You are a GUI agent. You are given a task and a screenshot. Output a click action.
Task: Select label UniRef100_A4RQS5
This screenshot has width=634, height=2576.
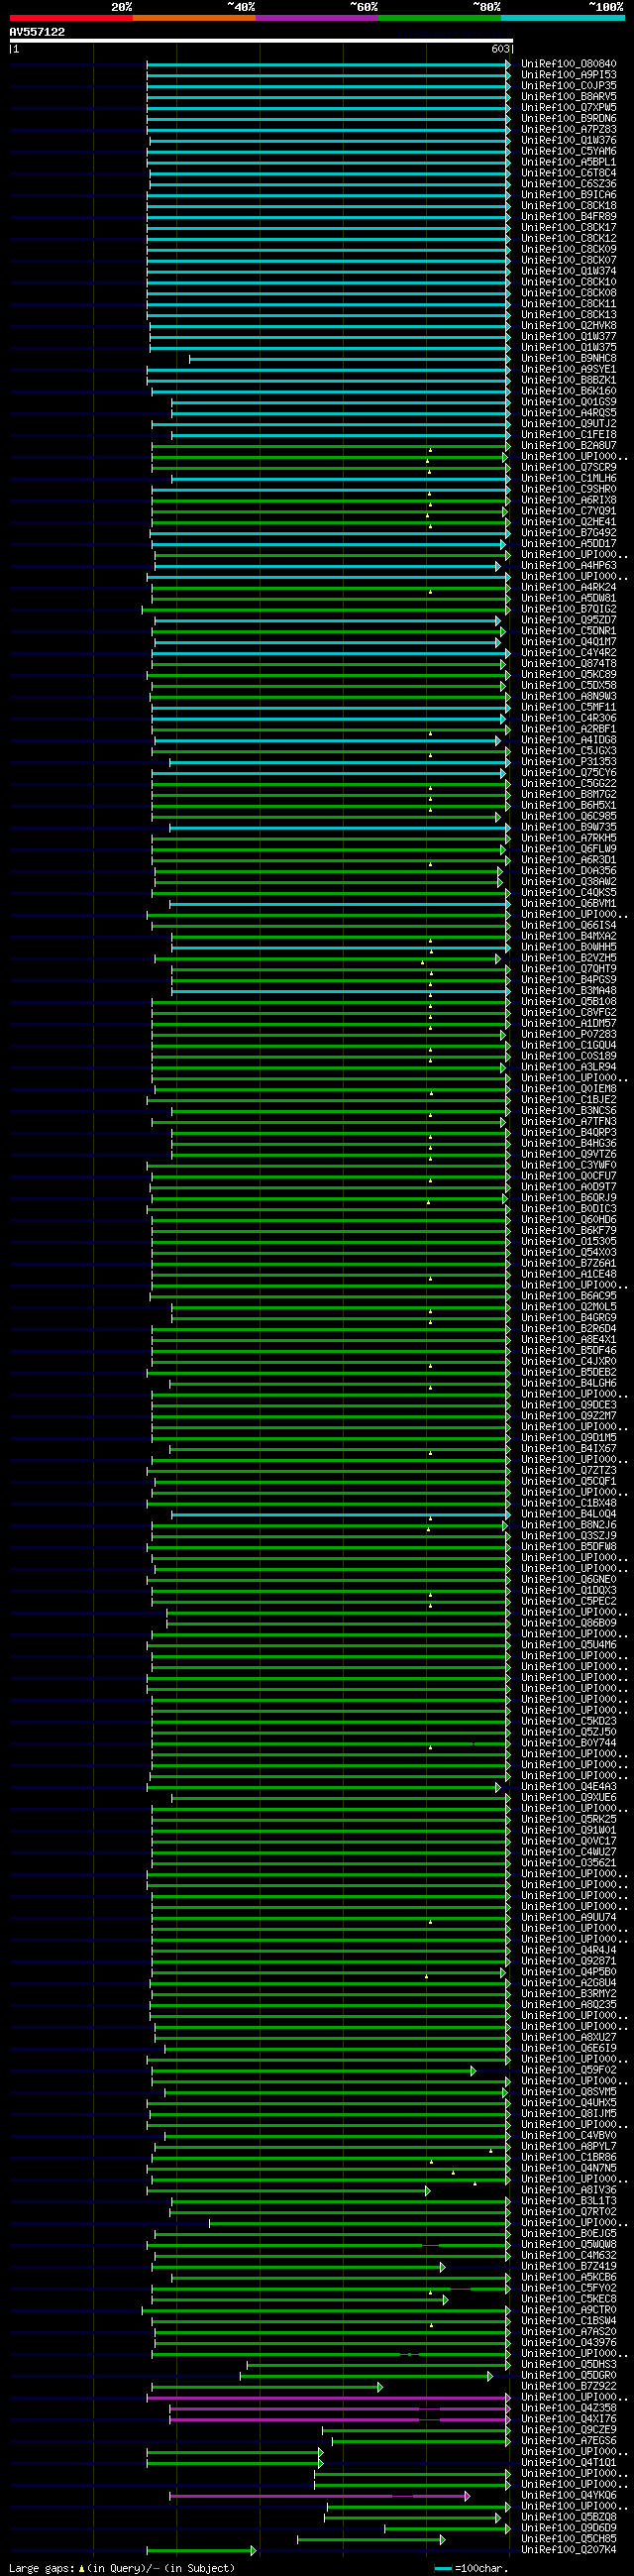pos(568,413)
